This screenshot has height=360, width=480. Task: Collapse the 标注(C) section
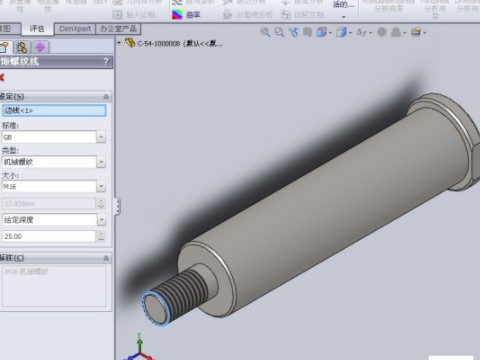click(106, 258)
